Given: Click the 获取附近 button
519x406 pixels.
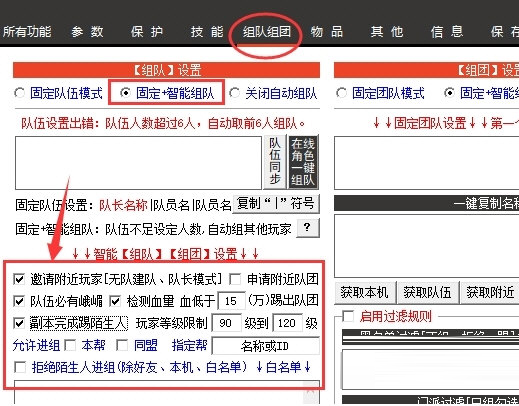Looking at the screenshot, I should [490, 293].
